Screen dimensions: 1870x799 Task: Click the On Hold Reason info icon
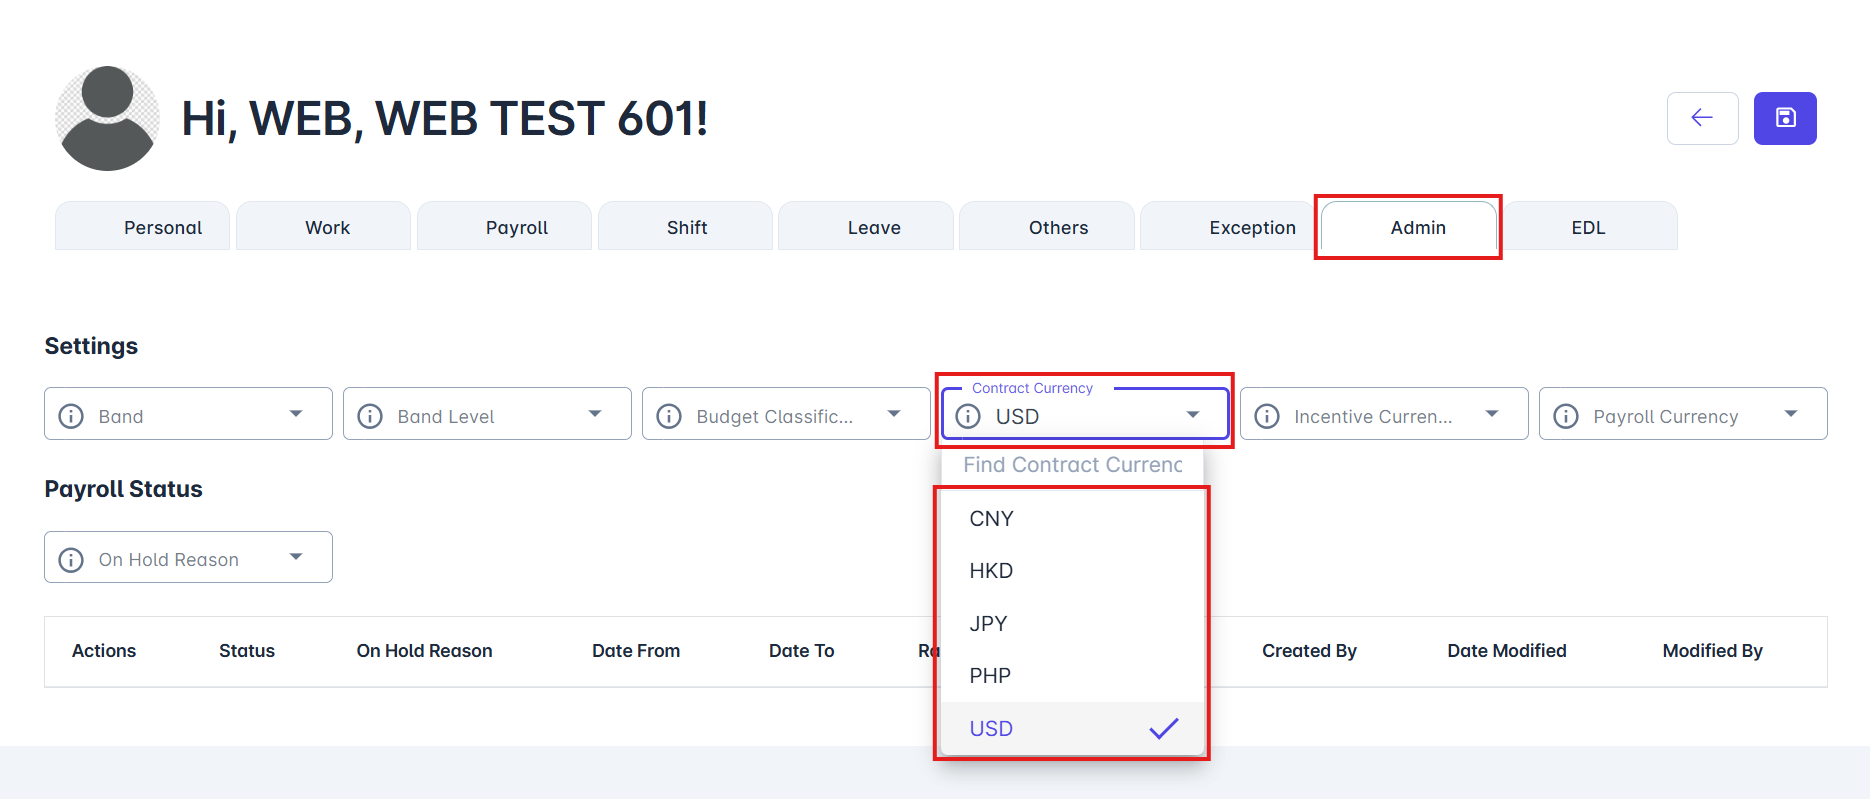71,559
